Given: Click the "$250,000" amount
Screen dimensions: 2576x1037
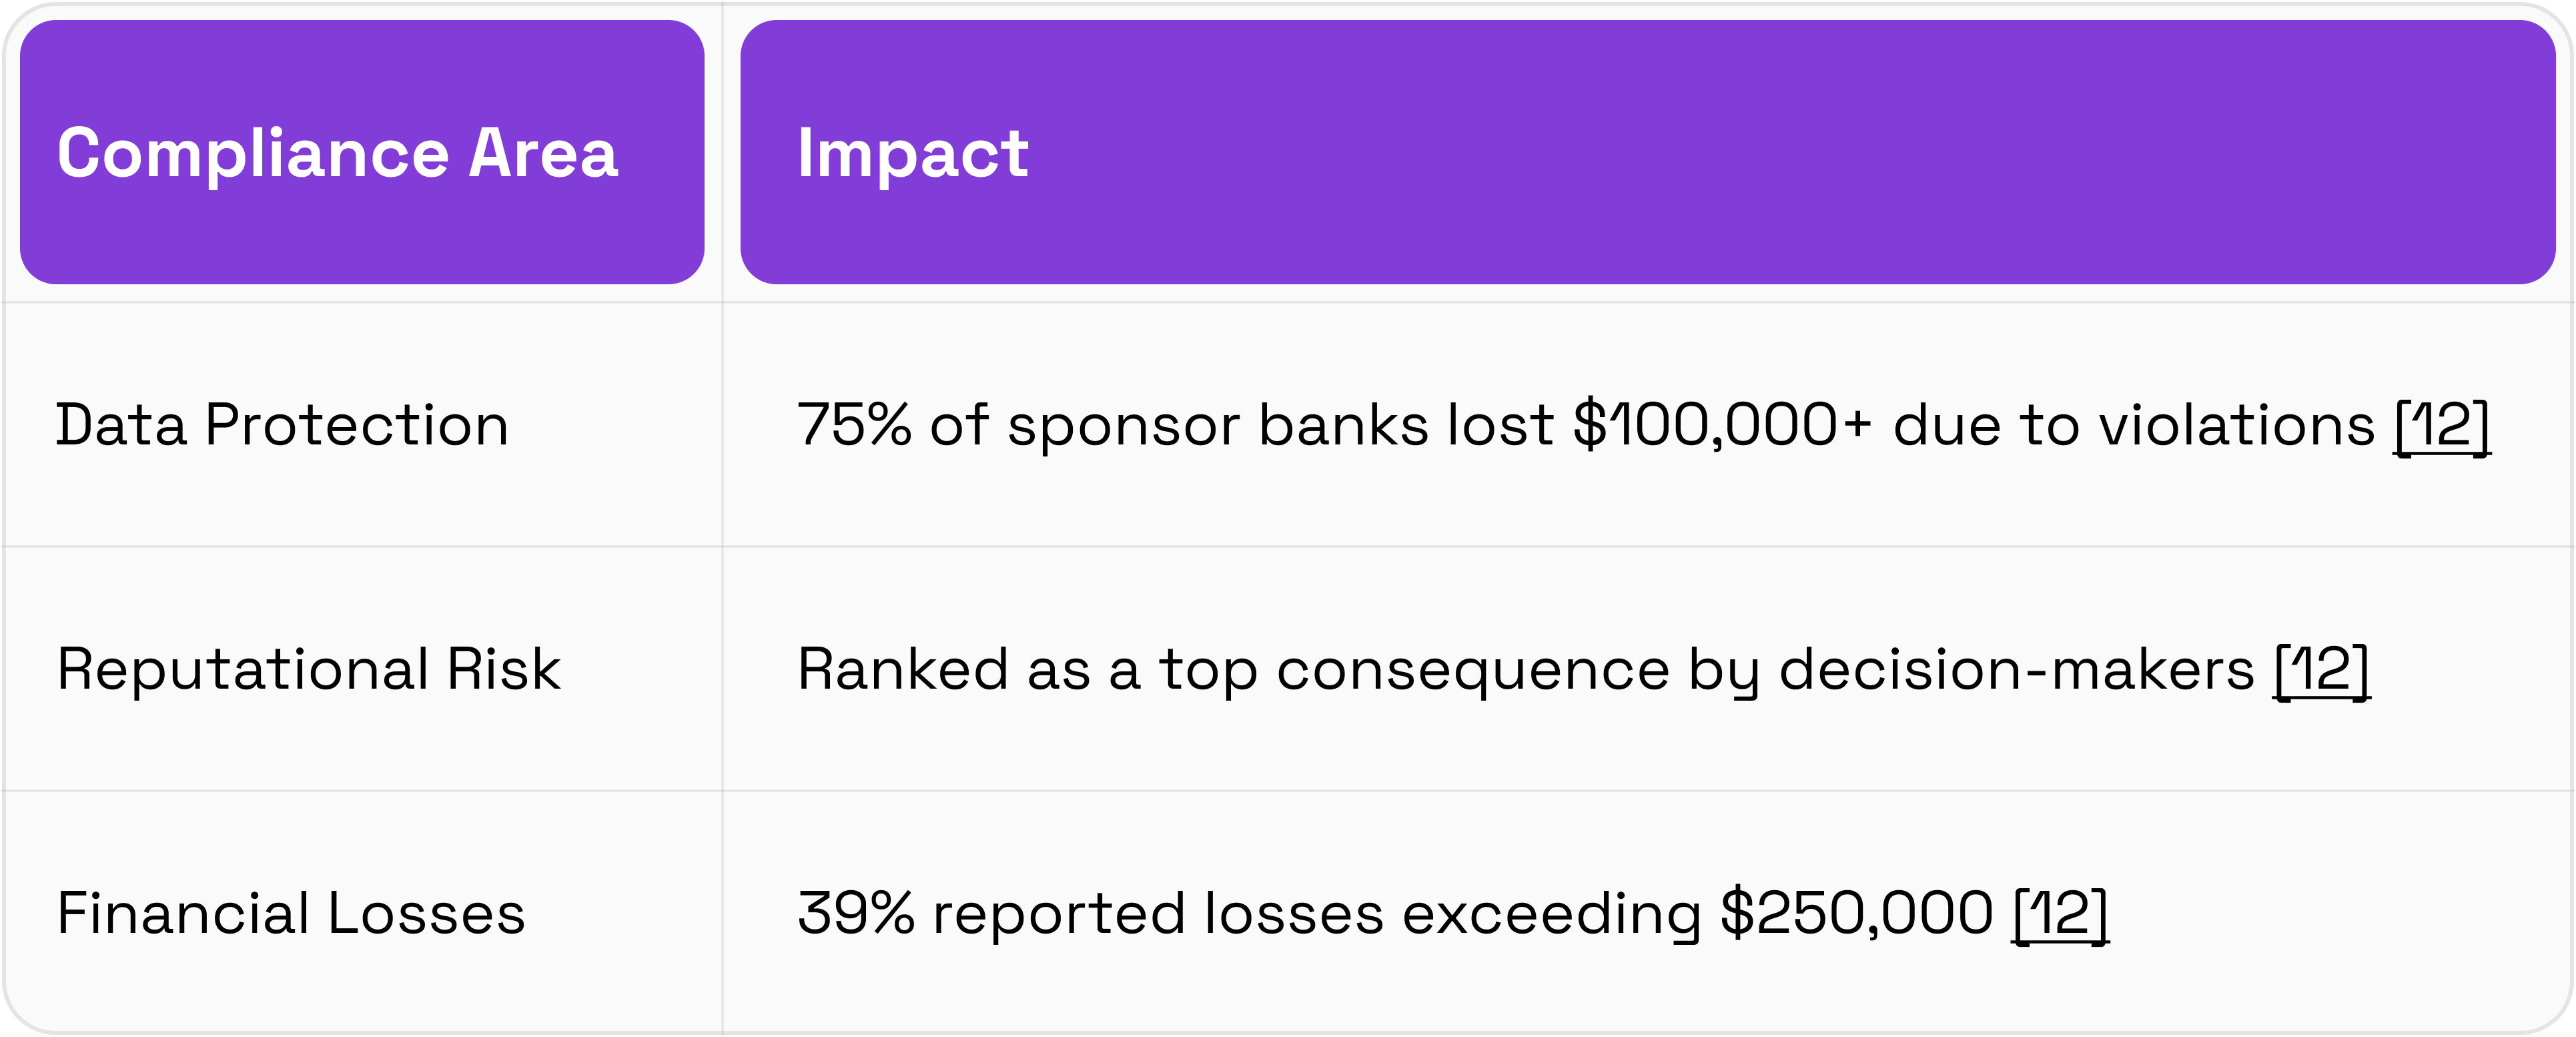Looking at the screenshot, I should 1856,913.
